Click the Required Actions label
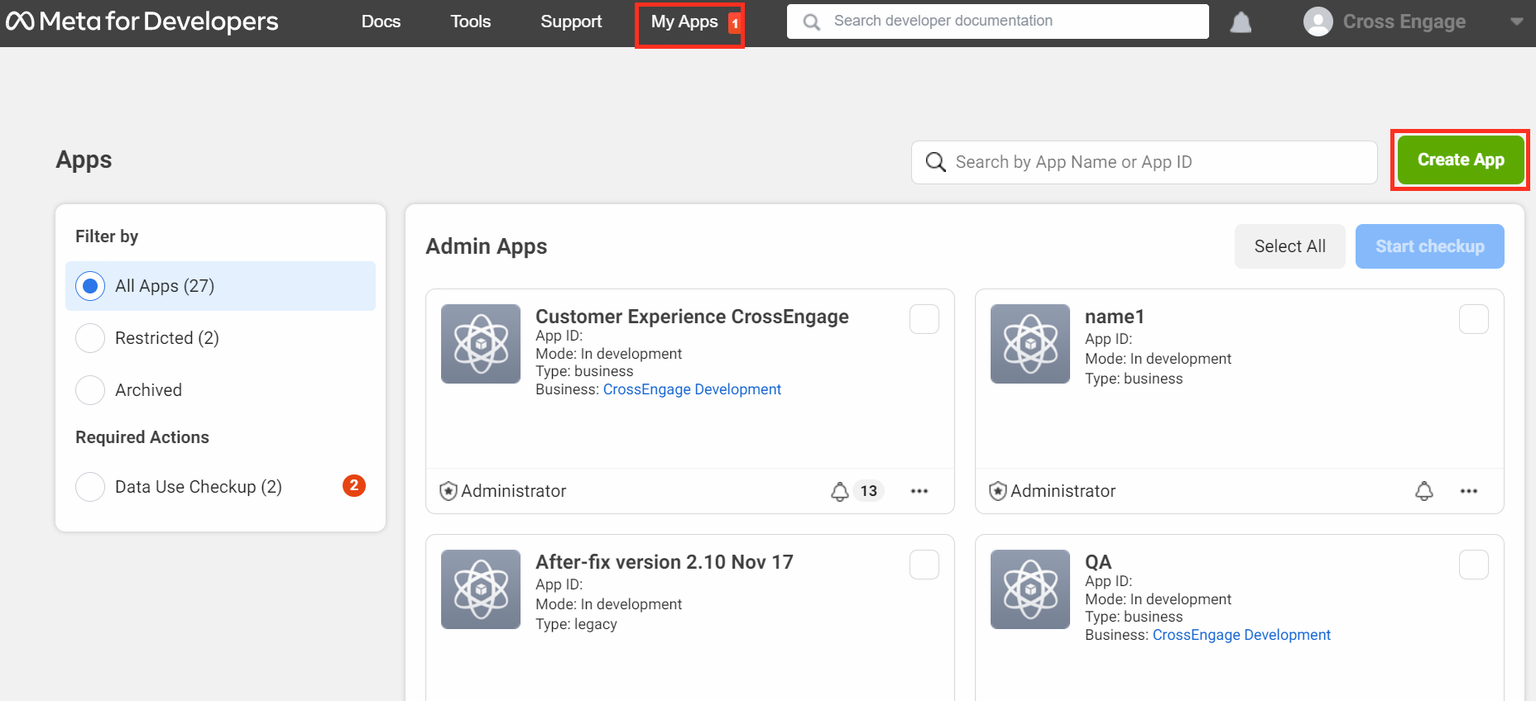The width and height of the screenshot is (1536, 701). [142, 437]
